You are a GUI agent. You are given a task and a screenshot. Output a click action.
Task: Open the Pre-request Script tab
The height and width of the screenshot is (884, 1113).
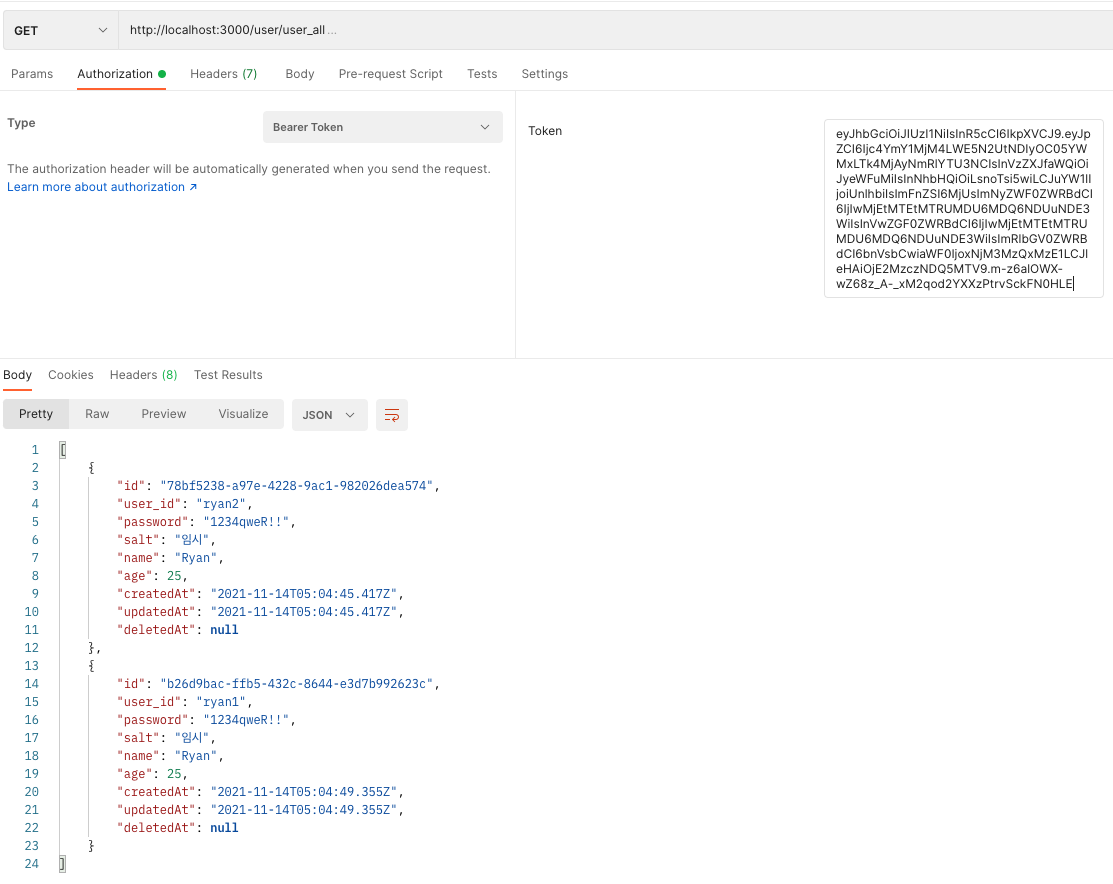(x=390, y=73)
